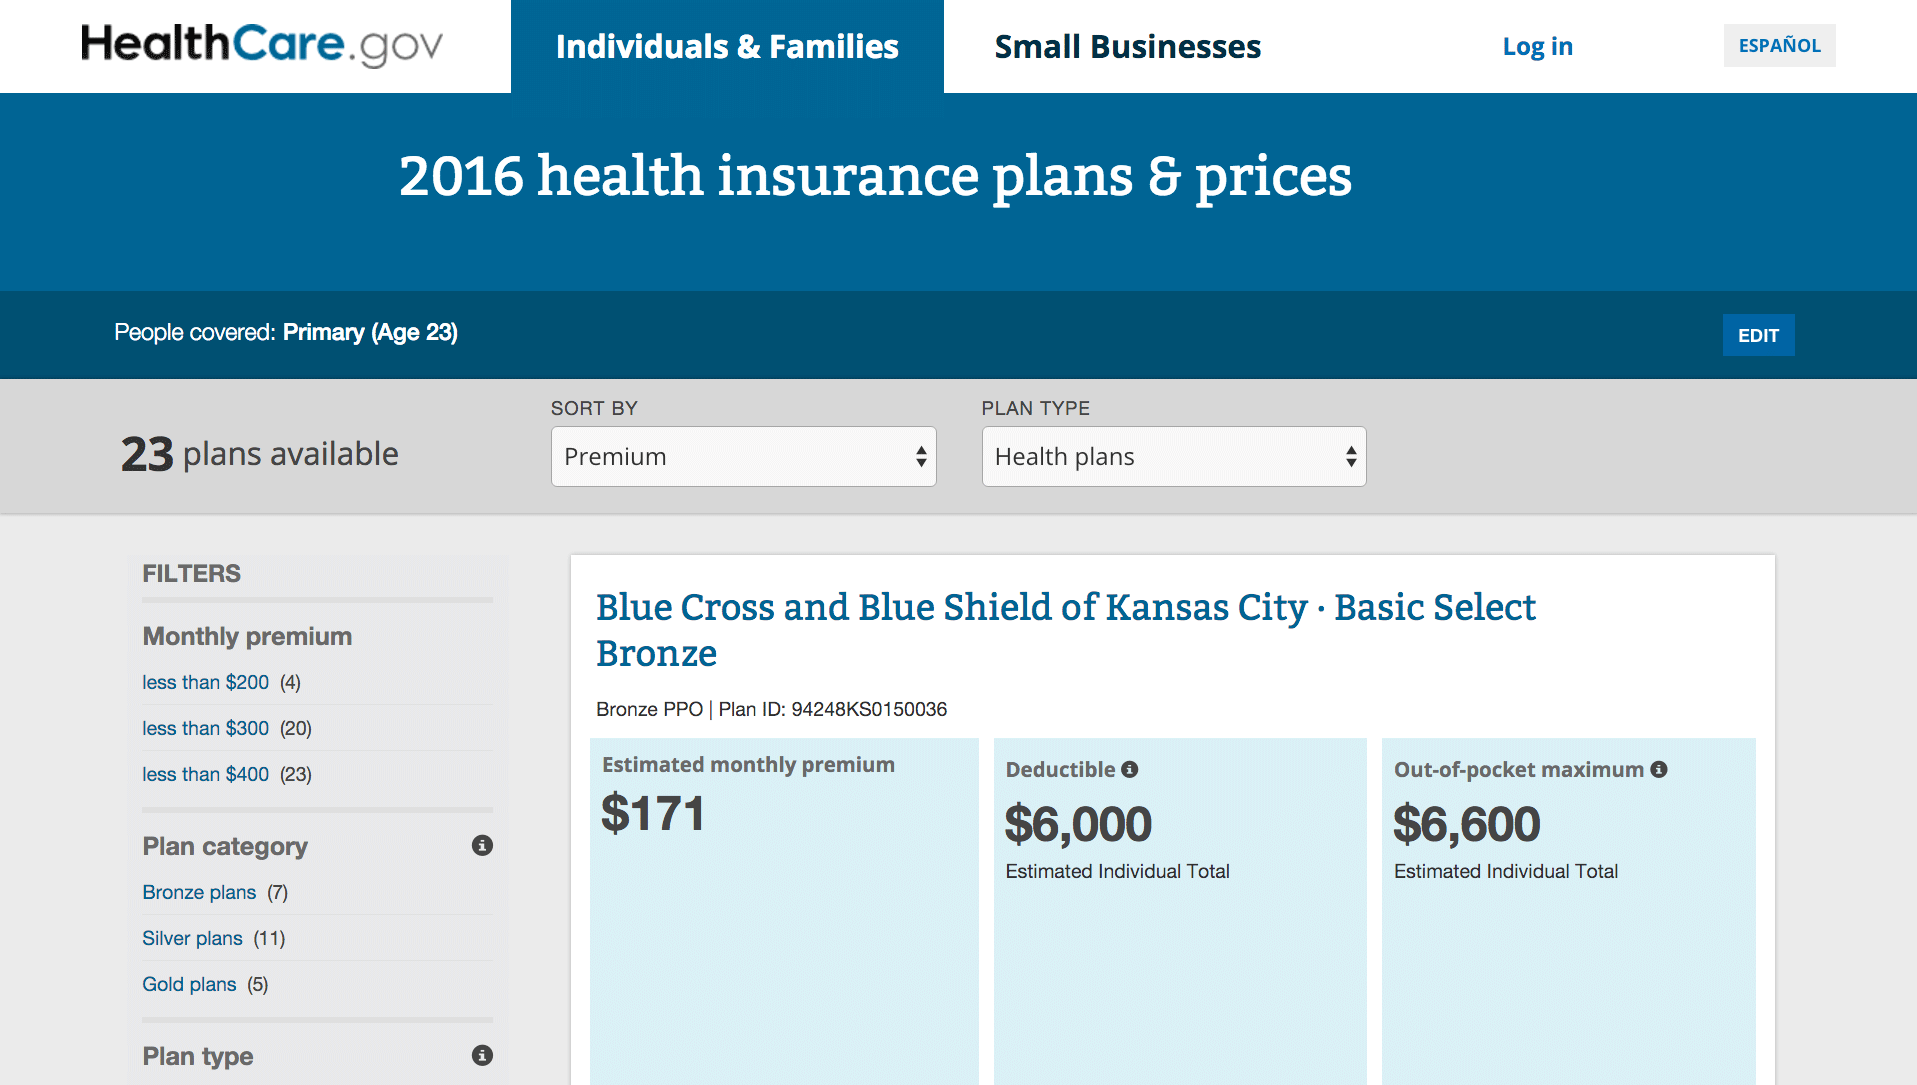Filter to Bronze plans
Viewport: 1917px width, 1085px height.
point(199,892)
